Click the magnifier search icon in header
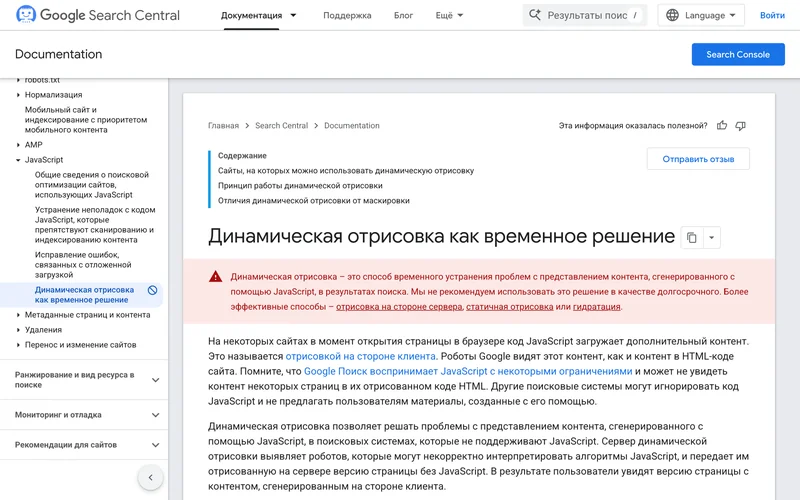Viewport: 800px width, 500px height. [535, 15]
